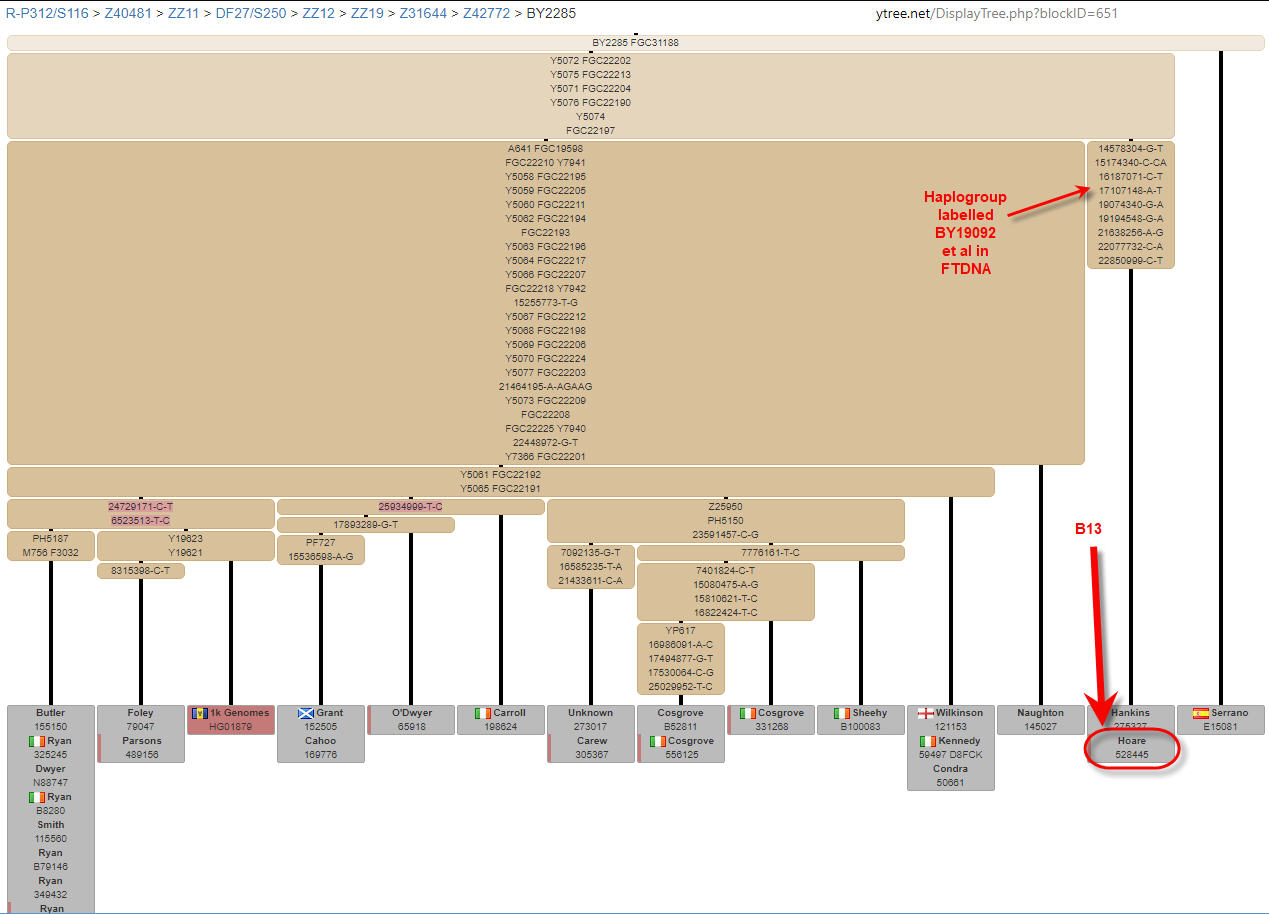Screen dimensions: 1269x914
Task: Select the BY2285 FGC31188 top block
Action: (635, 43)
